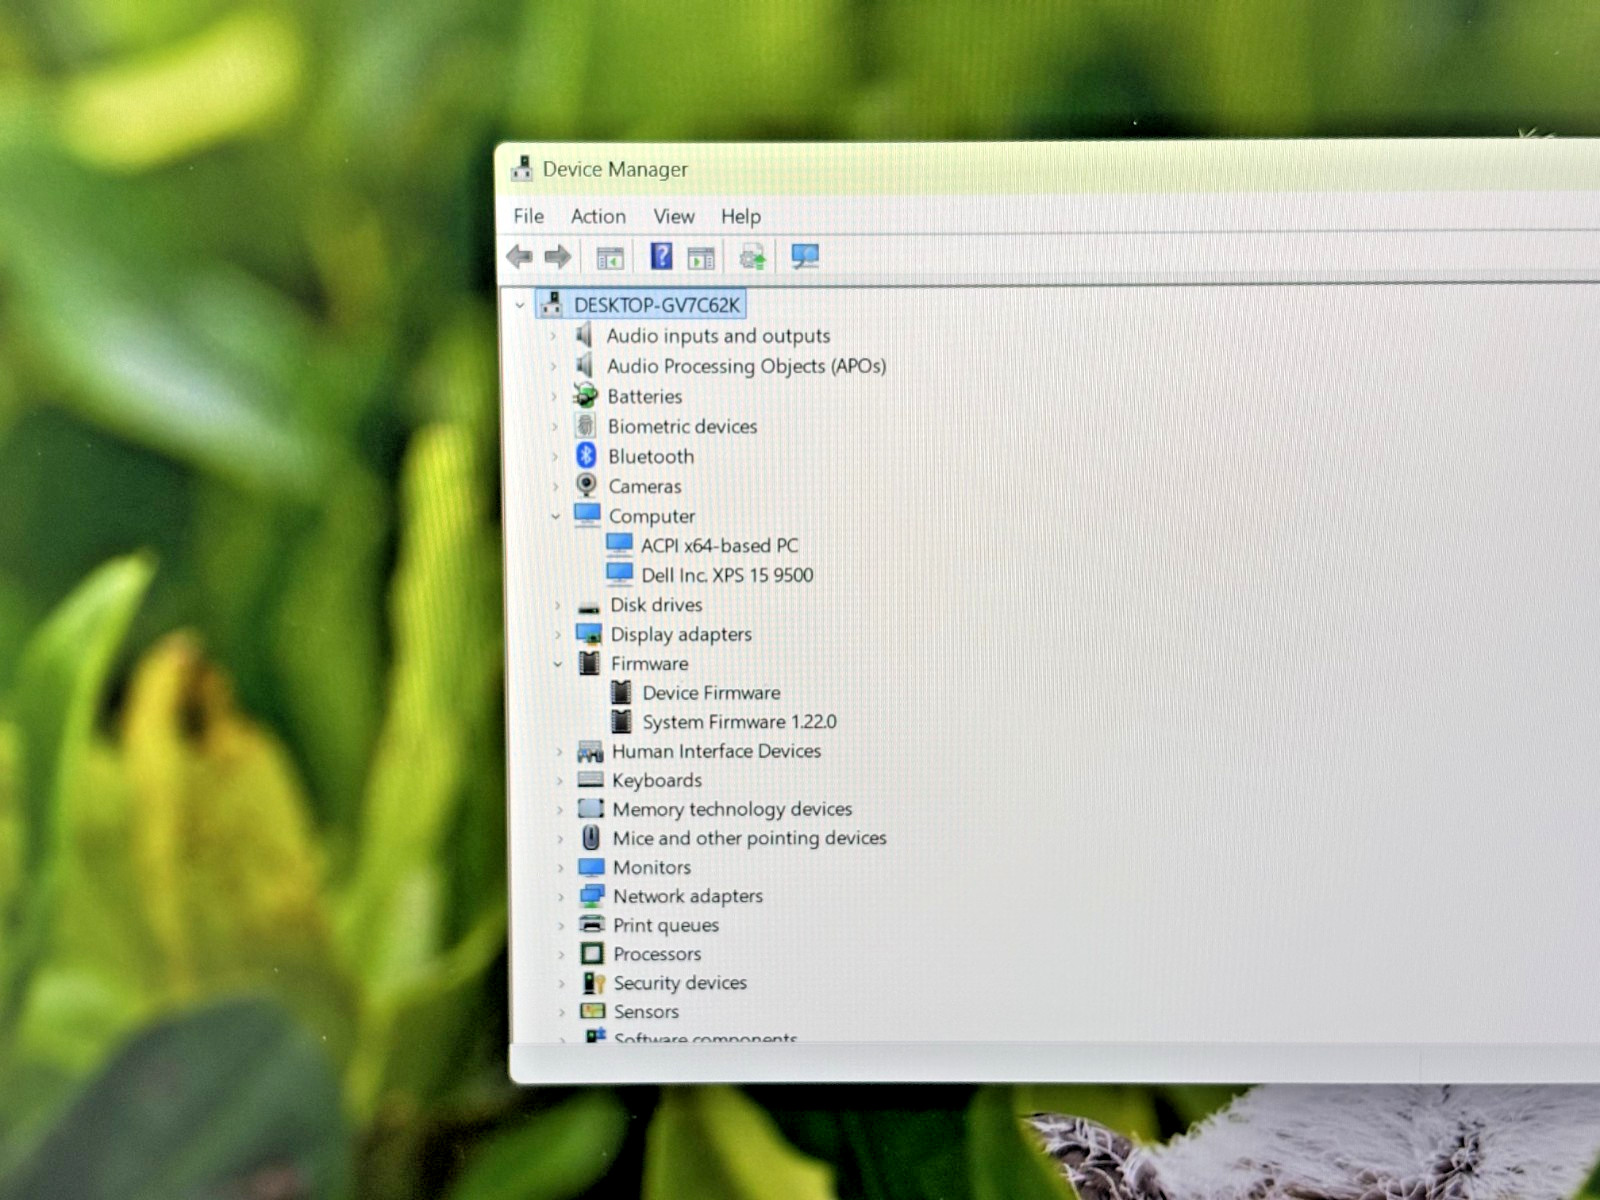Collapse the DESKTOP-GV7C62K root node
The width and height of the screenshot is (1600, 1200).
pyautogui.click(x=519, y=305)
